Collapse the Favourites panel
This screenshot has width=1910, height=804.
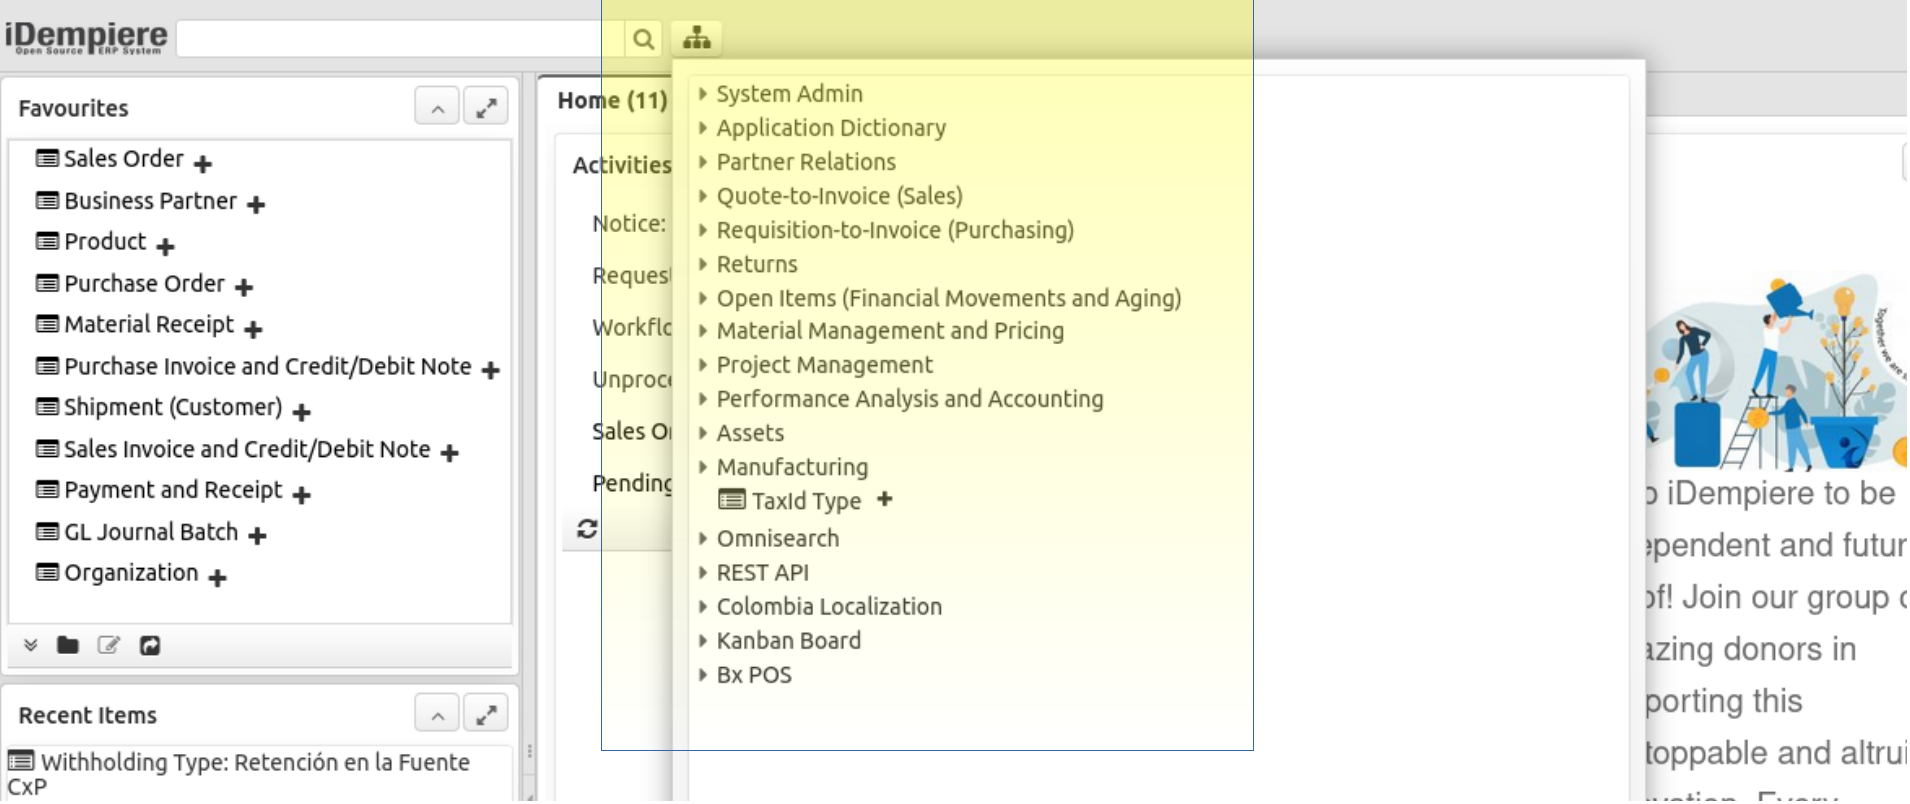(437, 107)
